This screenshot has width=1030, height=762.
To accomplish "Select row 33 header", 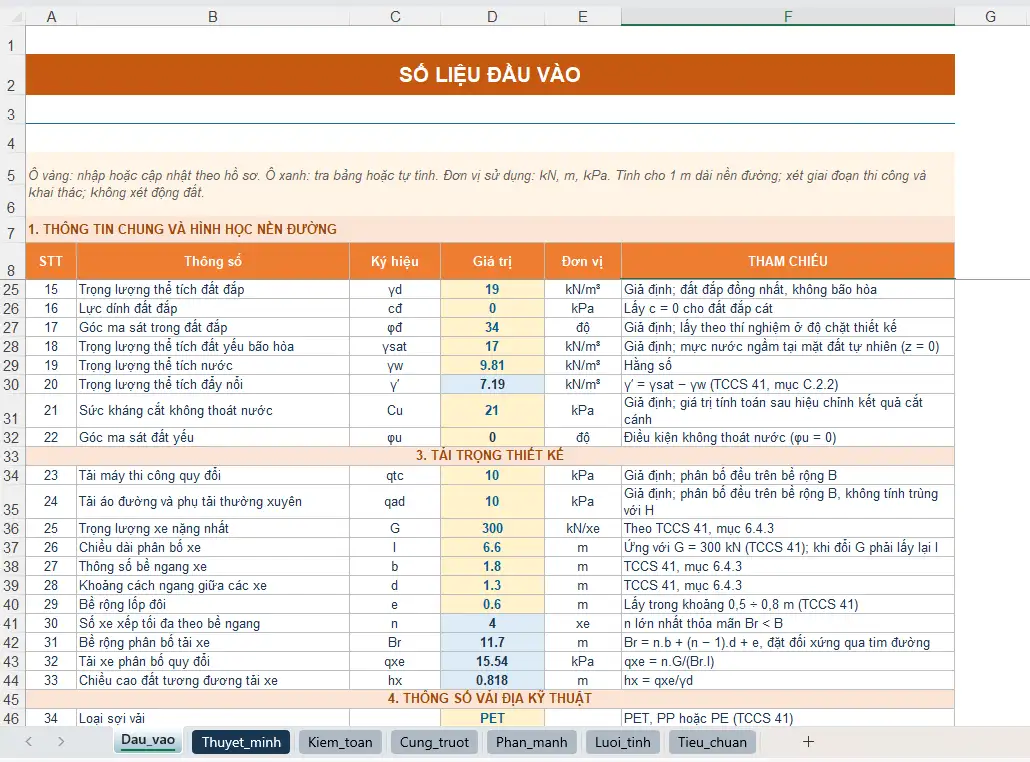I will (12, 456).
